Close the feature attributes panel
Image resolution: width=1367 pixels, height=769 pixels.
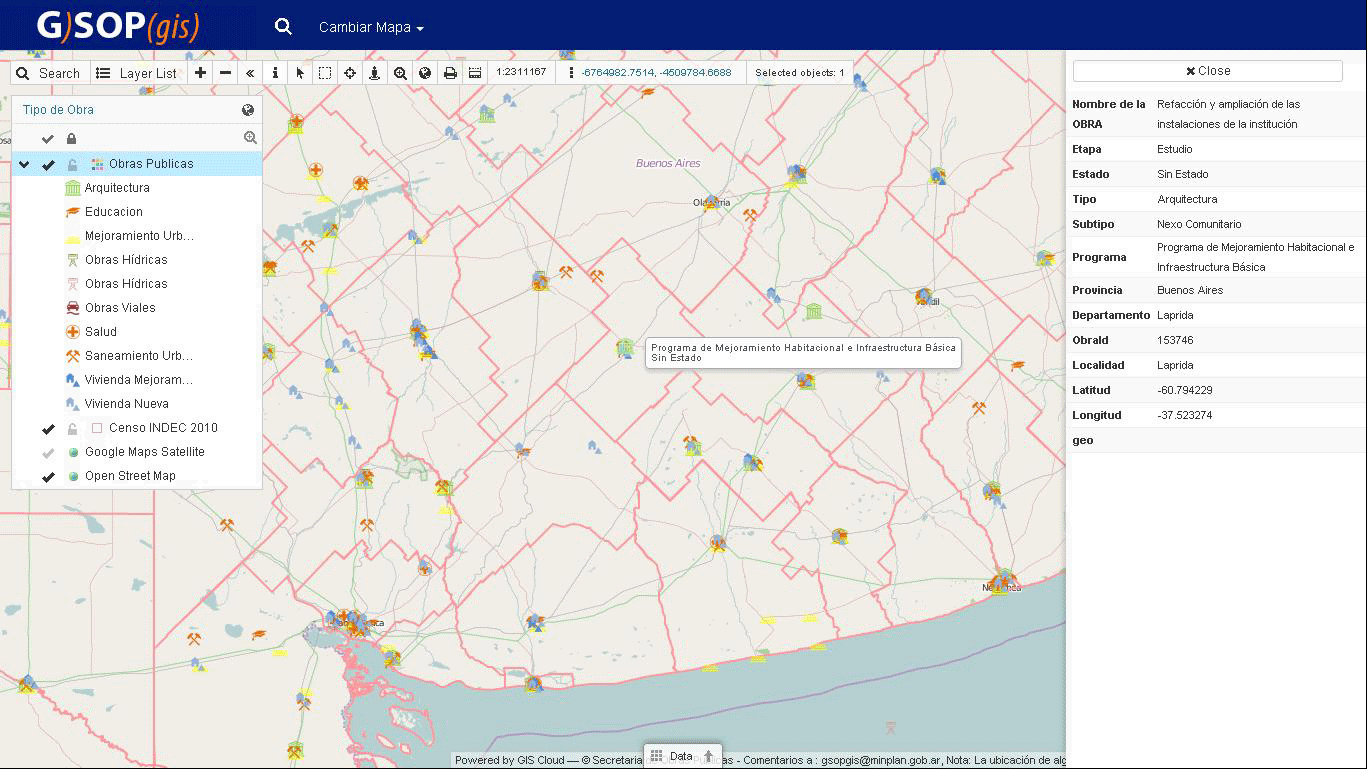pyautogui.click(x=1207, y=70)
